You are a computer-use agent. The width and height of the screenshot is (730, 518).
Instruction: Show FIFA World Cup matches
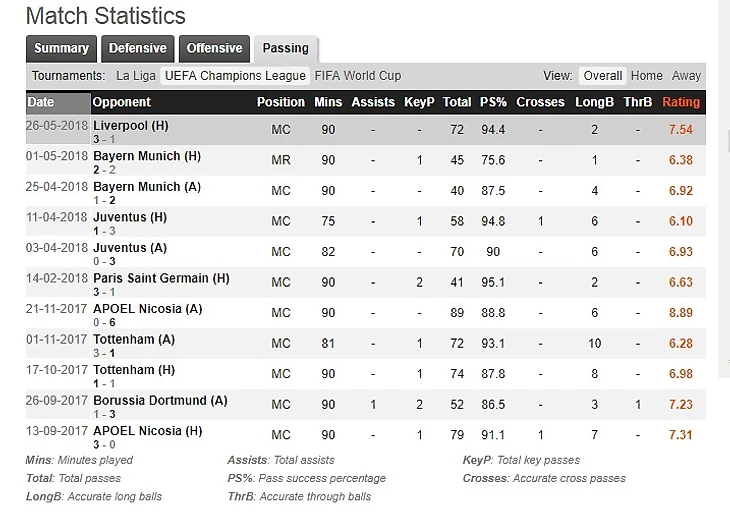[357, 76]
